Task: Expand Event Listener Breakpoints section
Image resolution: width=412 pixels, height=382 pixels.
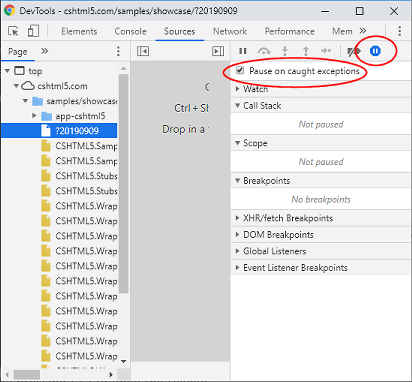Action: pos(320,268)
